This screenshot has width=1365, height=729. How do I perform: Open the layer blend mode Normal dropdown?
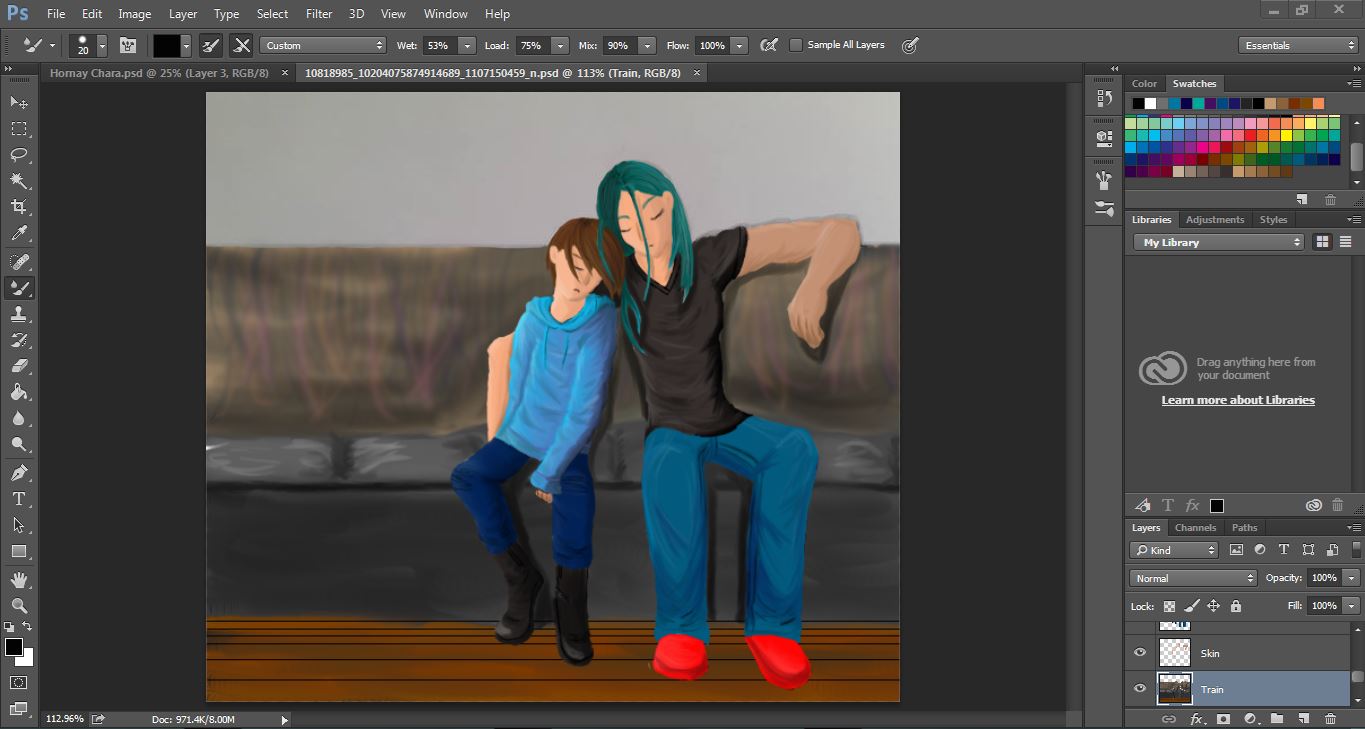tap(1193, 578)
